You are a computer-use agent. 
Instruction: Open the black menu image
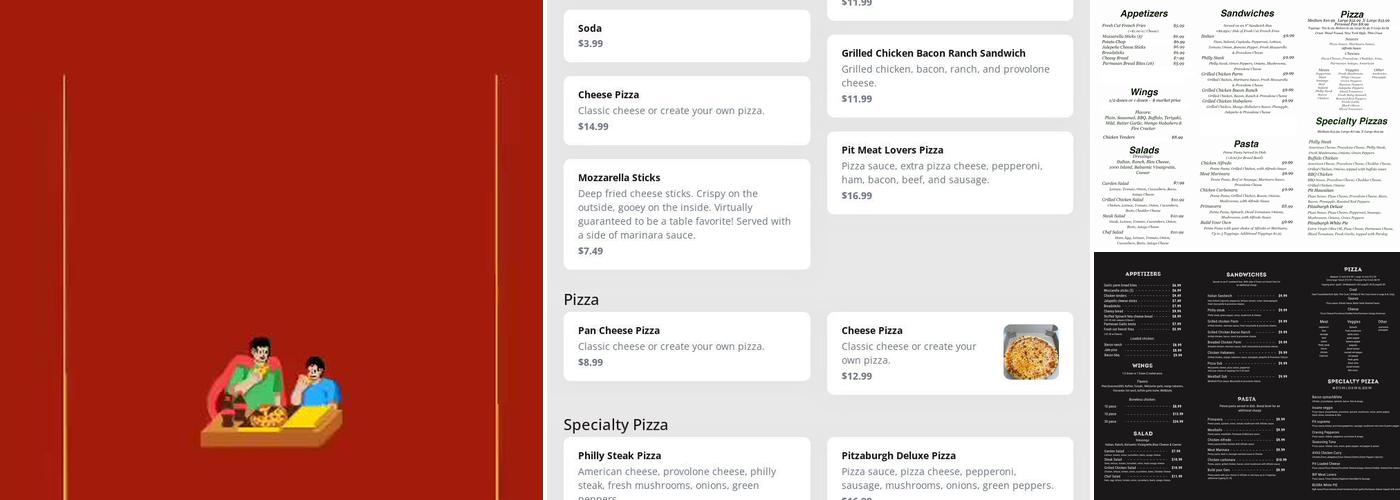tap(1246, 376)
